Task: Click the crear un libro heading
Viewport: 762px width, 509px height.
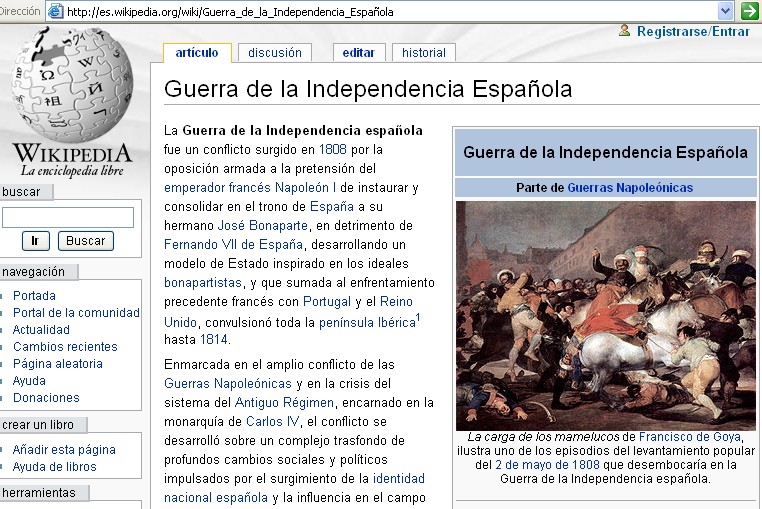Action: coord(38,425)
